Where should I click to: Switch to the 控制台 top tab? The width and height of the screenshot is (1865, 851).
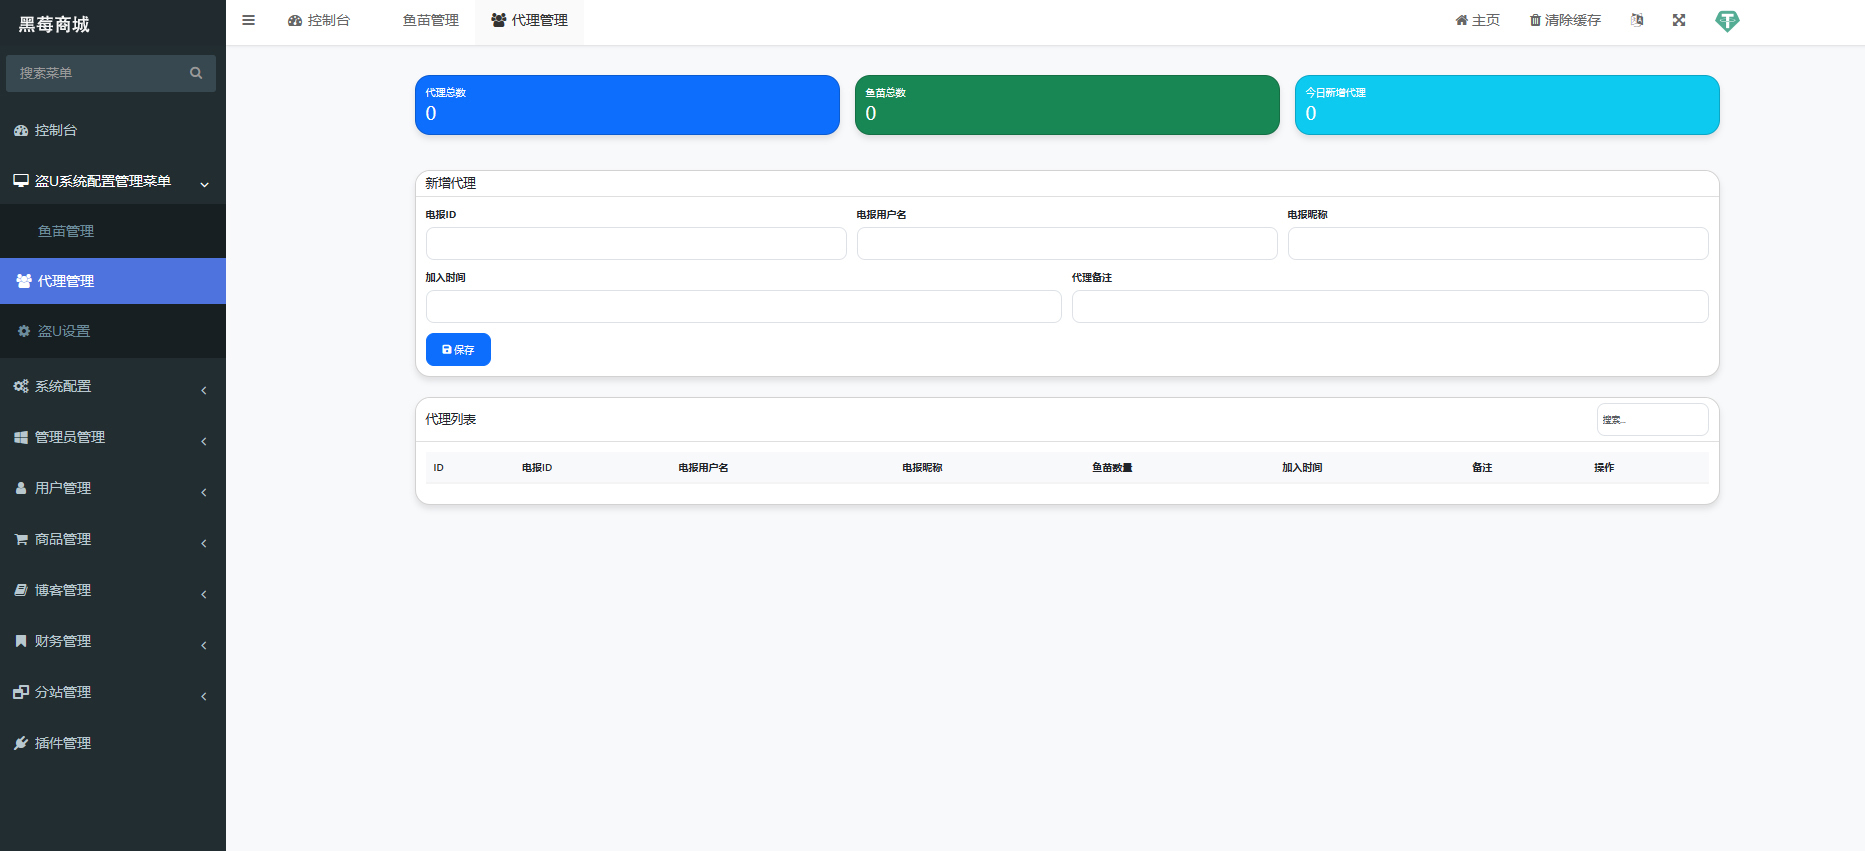point(320,20)
